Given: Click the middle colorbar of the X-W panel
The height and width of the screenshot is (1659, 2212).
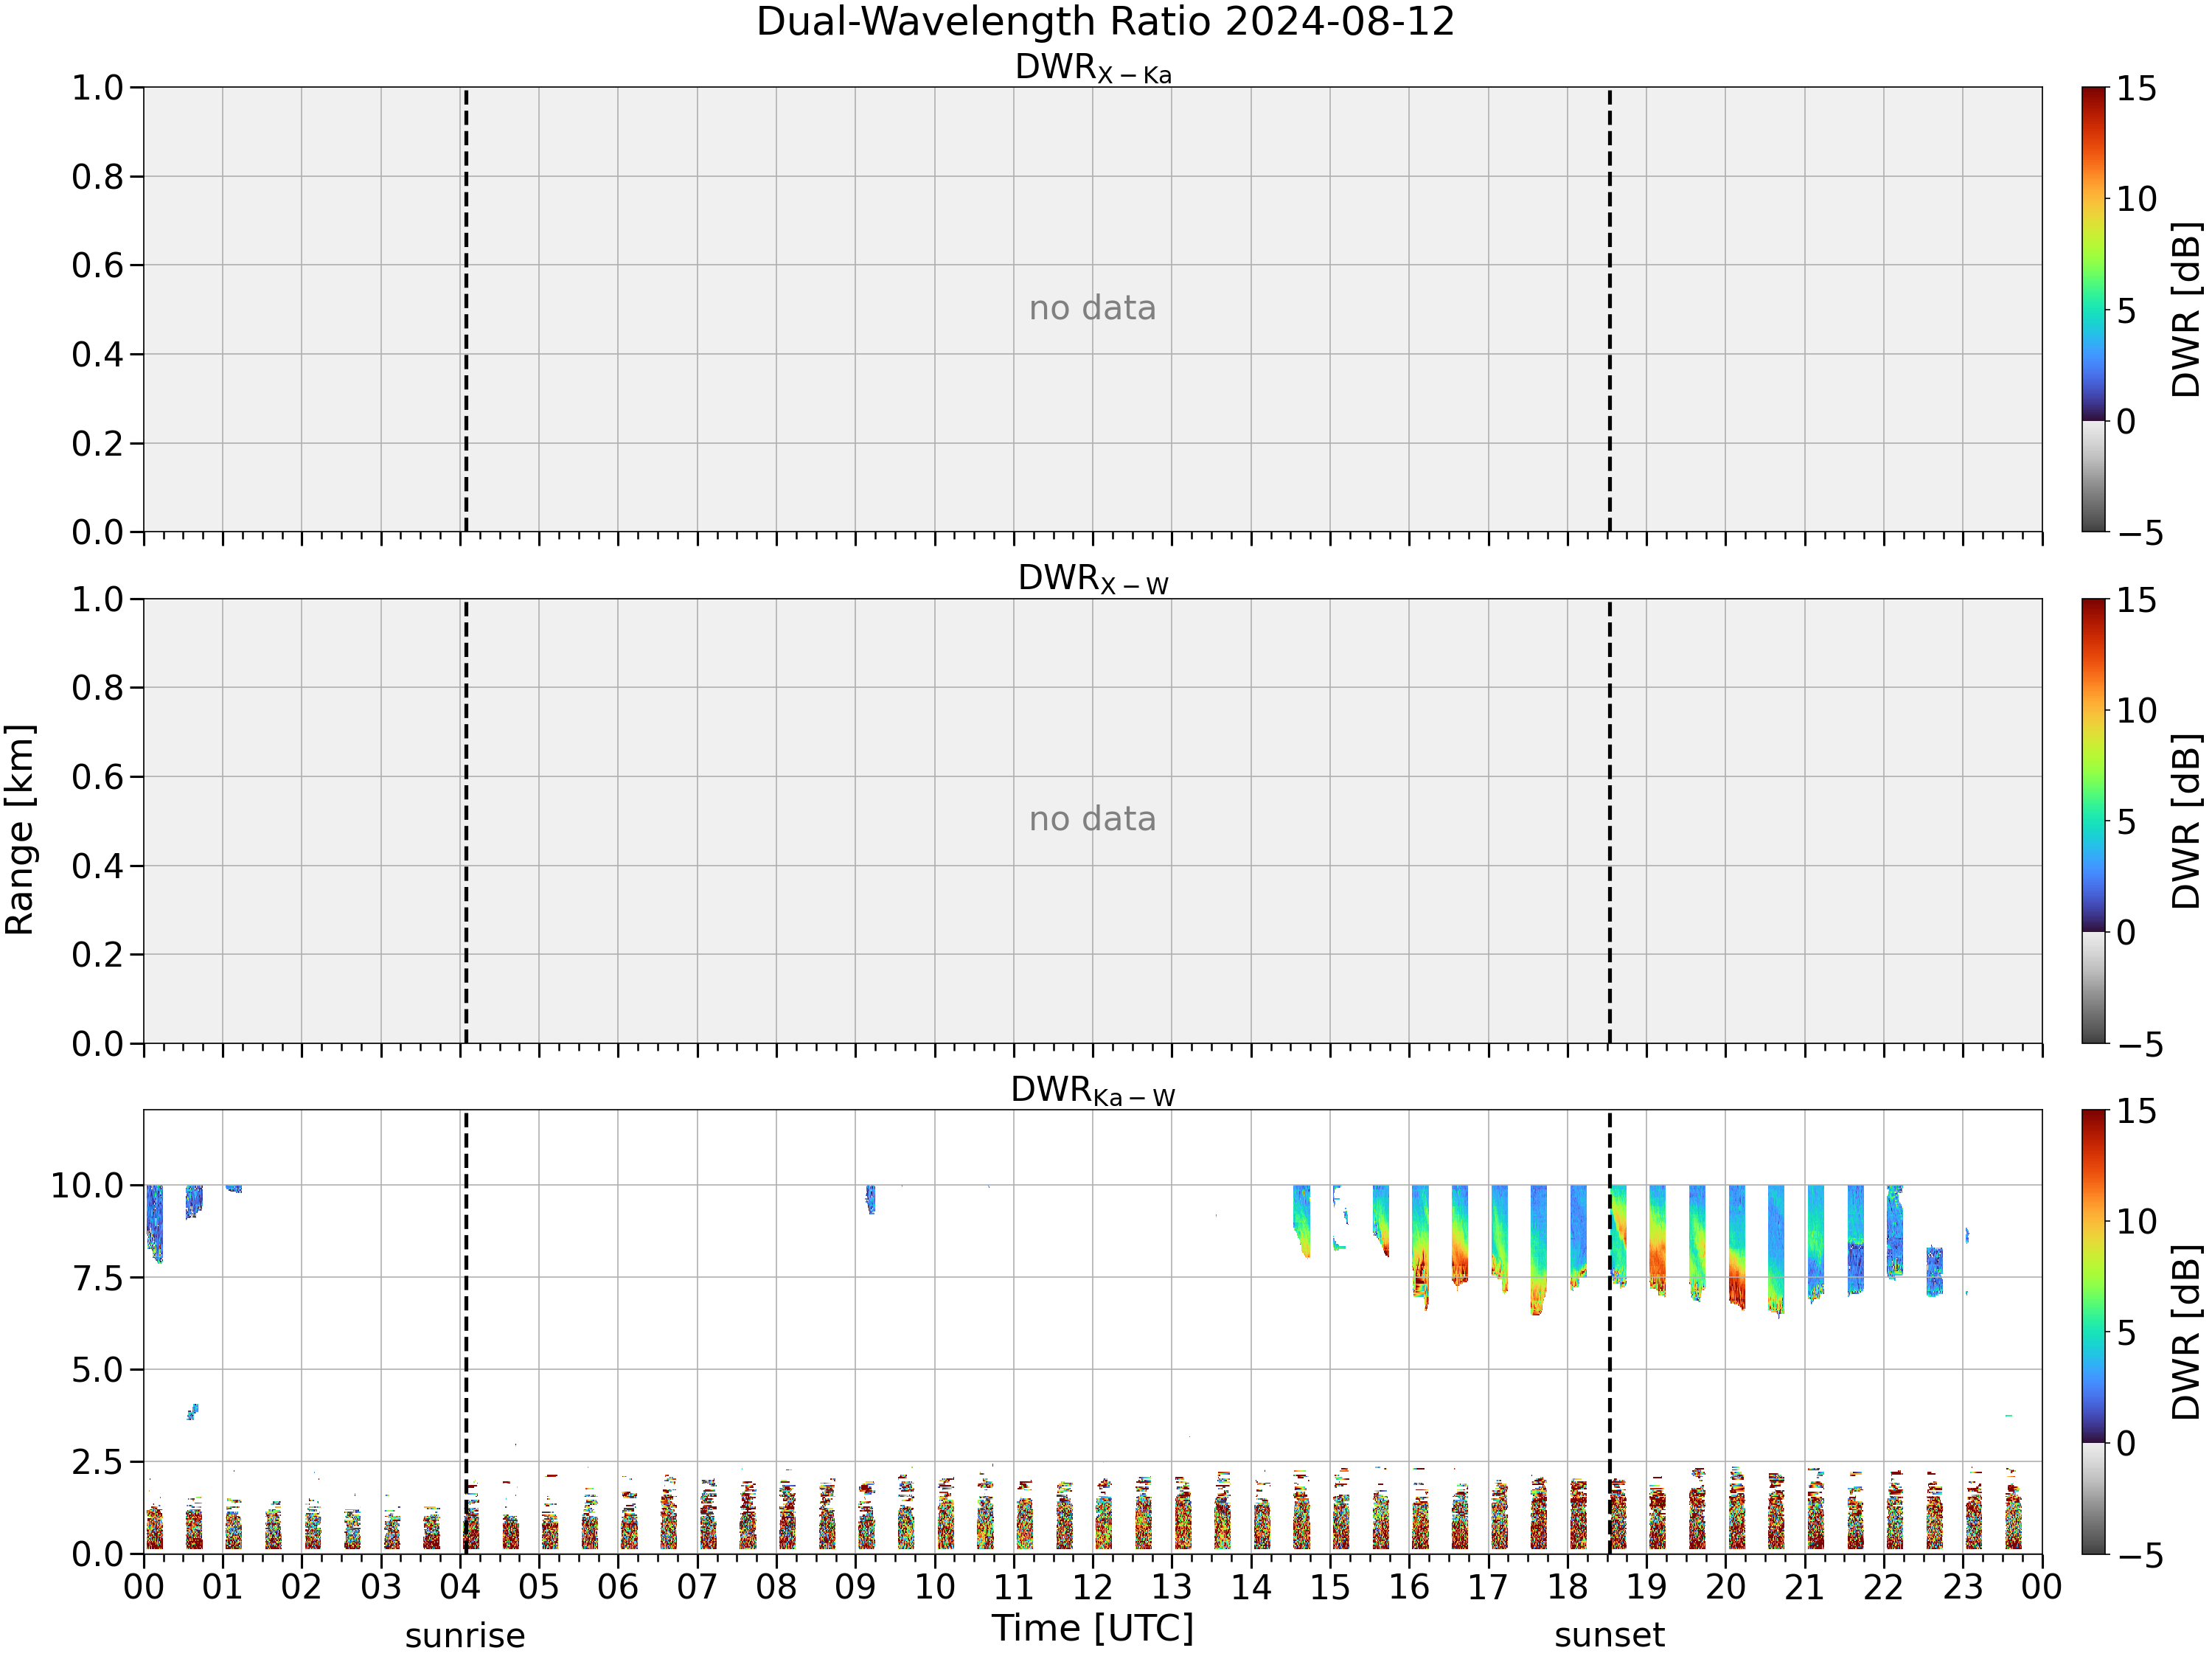Looking at the screenshot, I should (x=2094, y=821).
